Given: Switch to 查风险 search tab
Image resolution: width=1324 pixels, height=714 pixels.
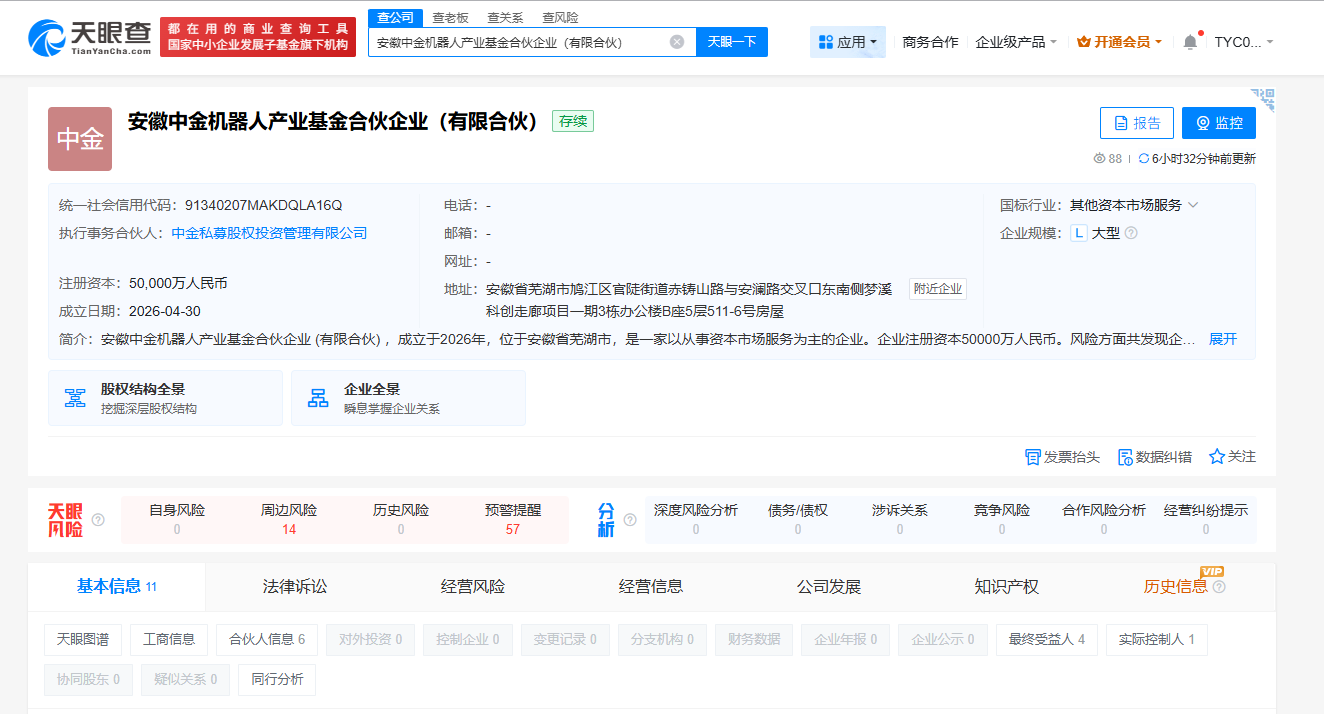Looking at the screenshot, I should pos(560,18).
